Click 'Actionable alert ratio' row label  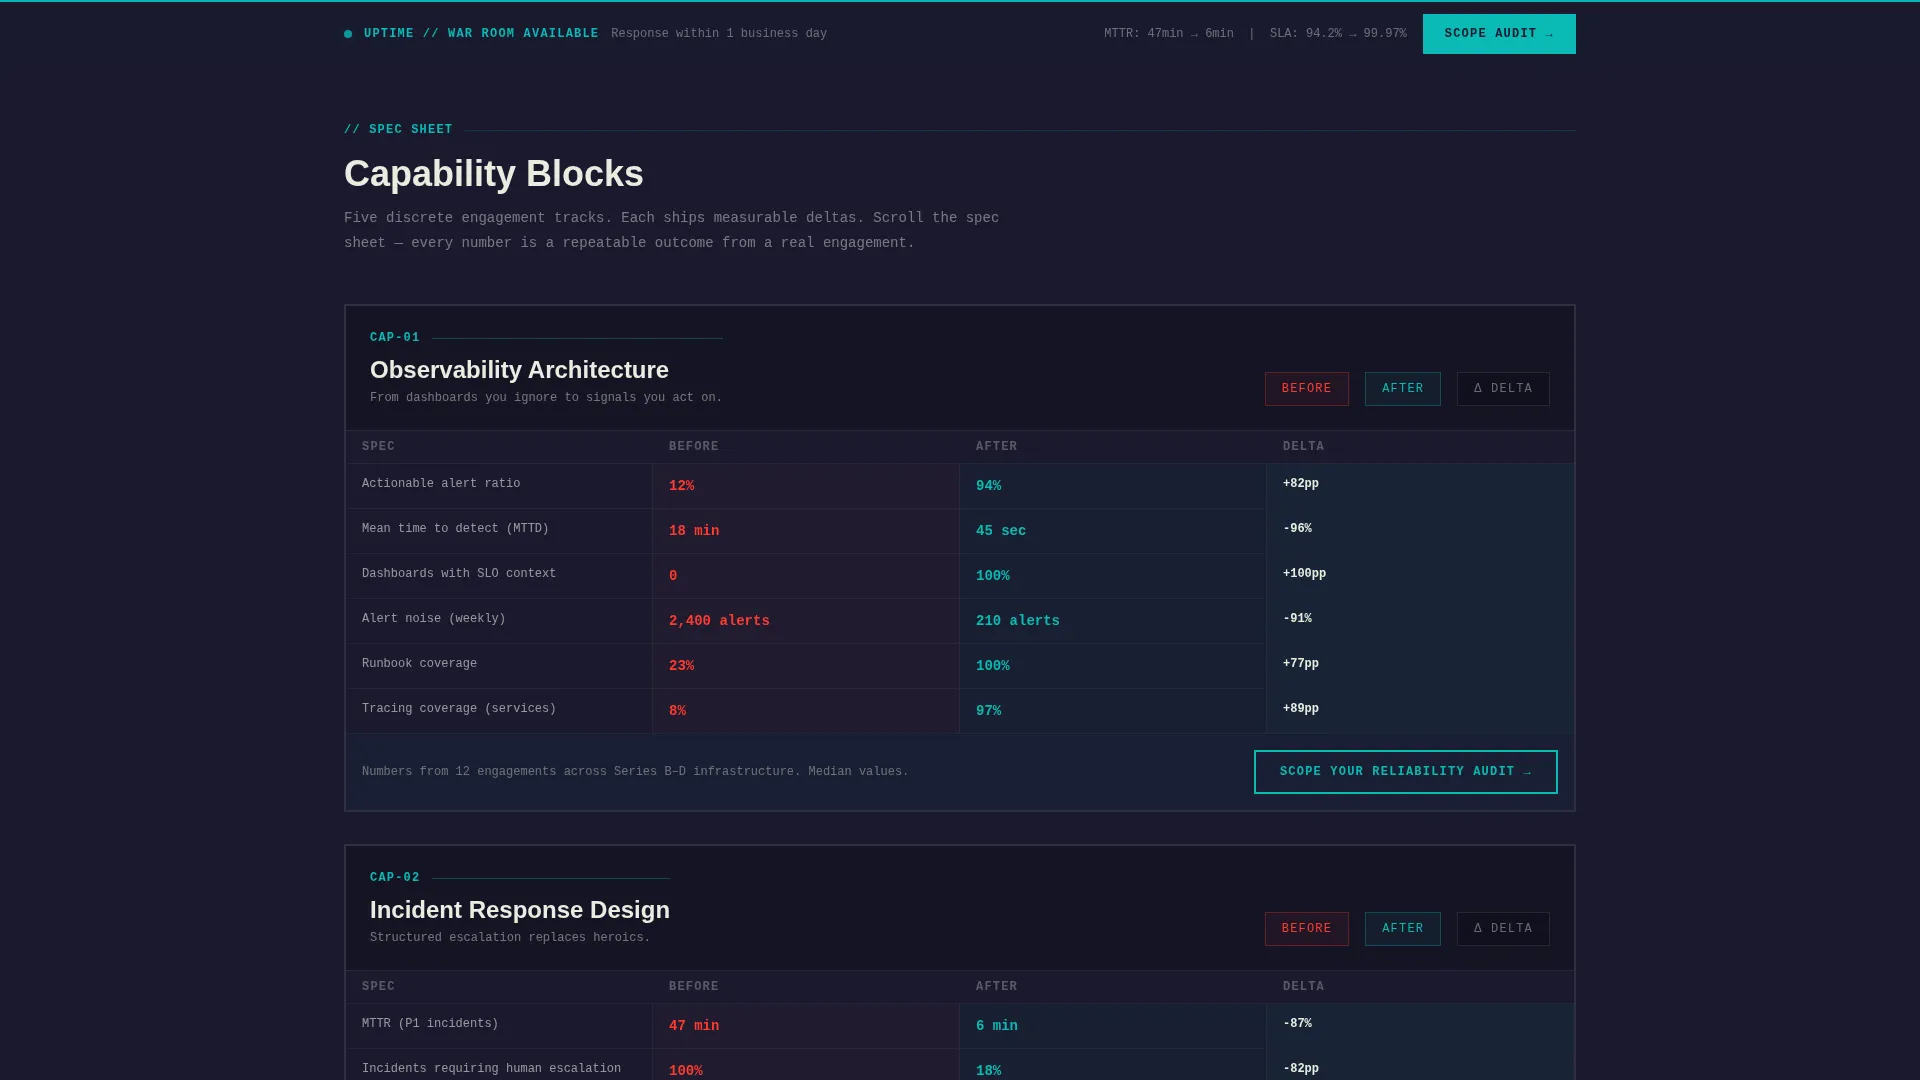coord(441,484)
